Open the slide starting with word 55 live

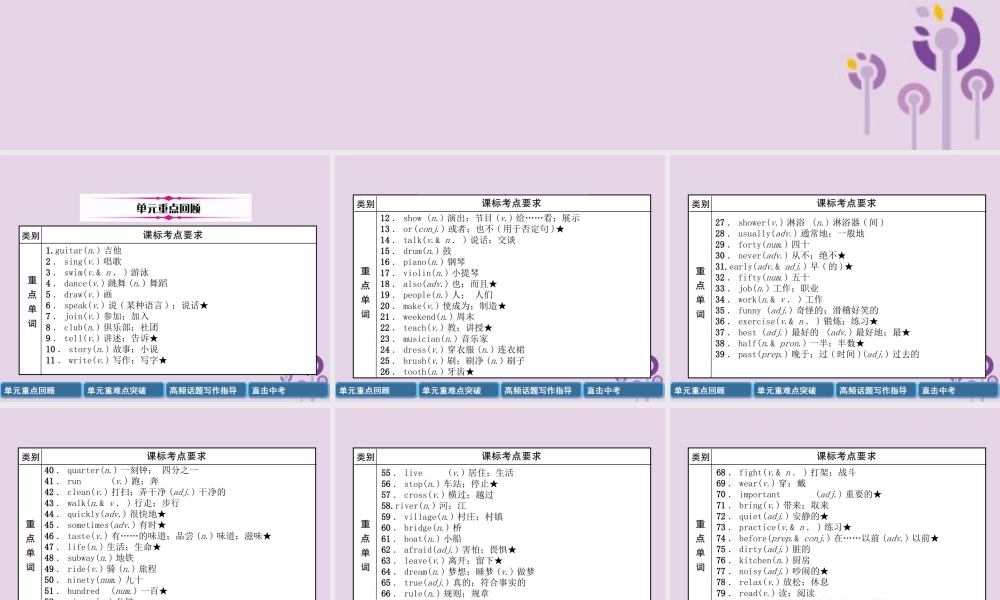coord(500,504)
